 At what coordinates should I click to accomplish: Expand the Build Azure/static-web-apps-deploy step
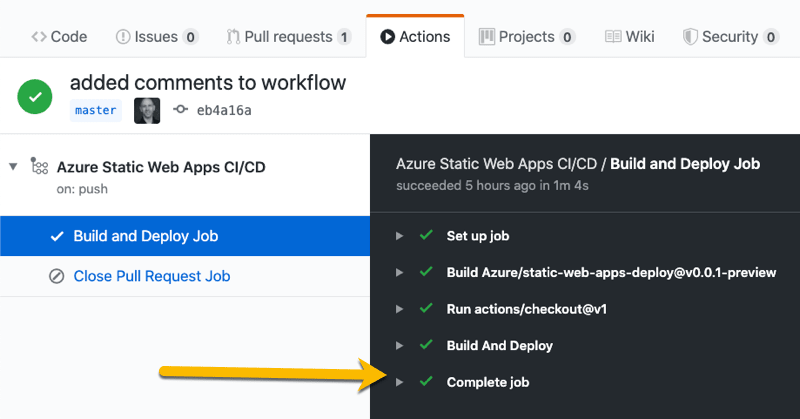click(x=399, y=273)
